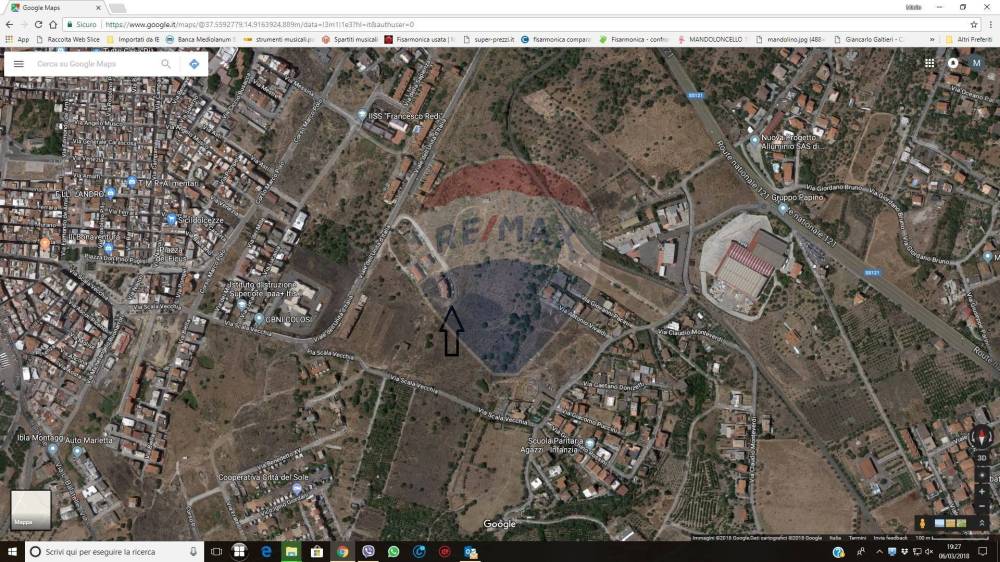The height and width of the screenshot is (562, 1000).
Task: Select the 'Ibla Montagg' place marker
Action: [53, 448]
